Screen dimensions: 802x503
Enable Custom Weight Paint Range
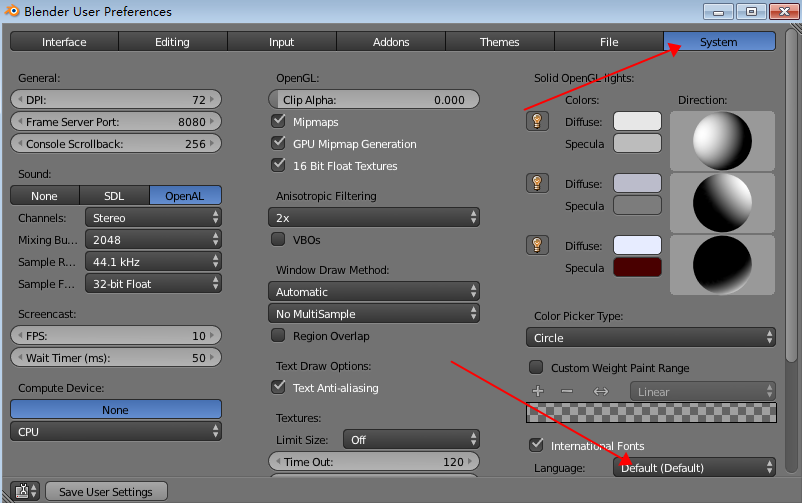537,368
